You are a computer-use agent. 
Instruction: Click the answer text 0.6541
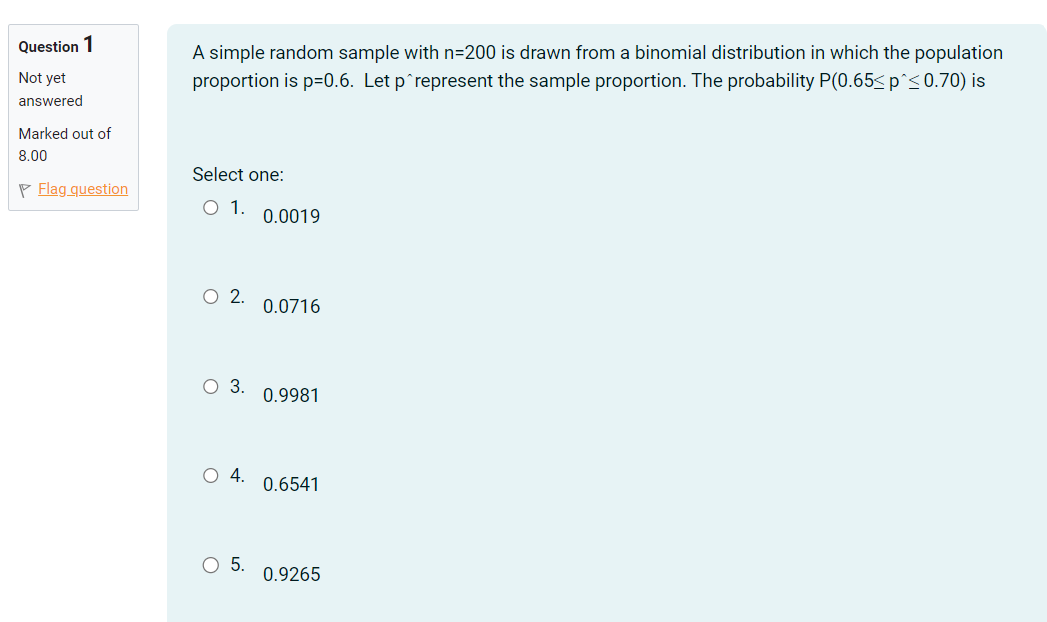point(290,484)
